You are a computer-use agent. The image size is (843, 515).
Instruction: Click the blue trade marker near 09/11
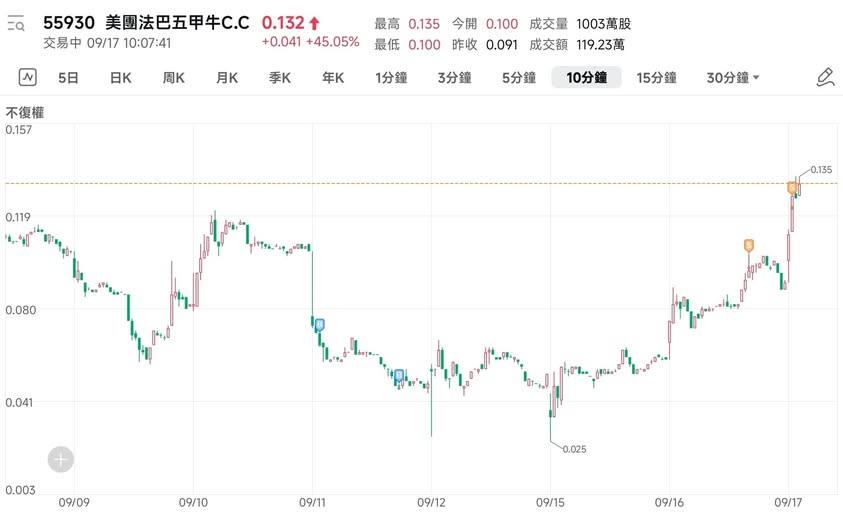click(320, 325)
